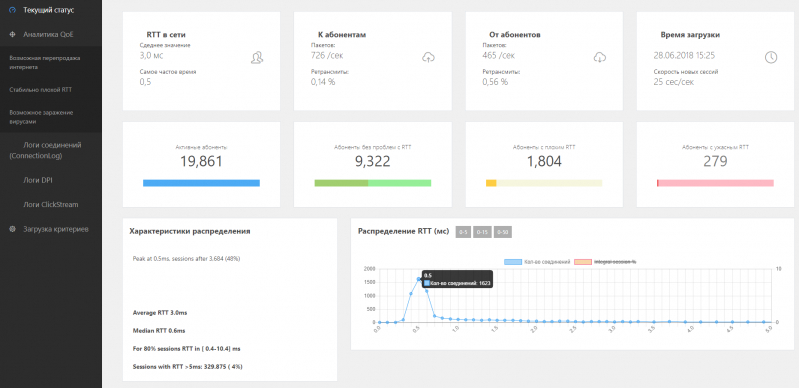This screenshot has width=799, height=388.
Task: Click the blue Активные абоненты progress bar
Action: [x=201, y=183]
